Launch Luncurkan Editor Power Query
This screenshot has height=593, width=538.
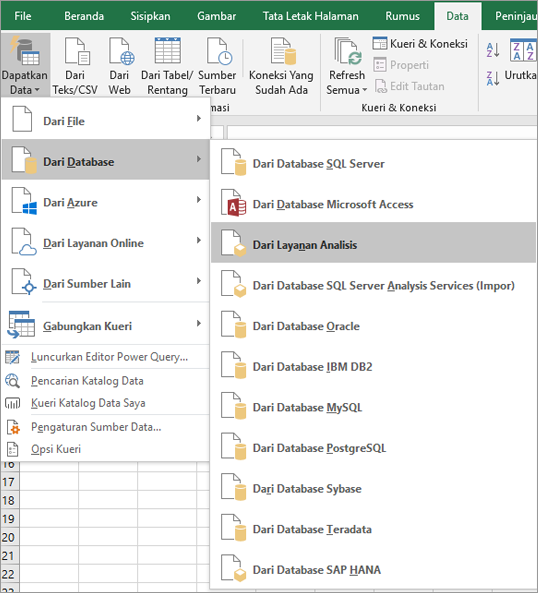(x=105, y=357)
